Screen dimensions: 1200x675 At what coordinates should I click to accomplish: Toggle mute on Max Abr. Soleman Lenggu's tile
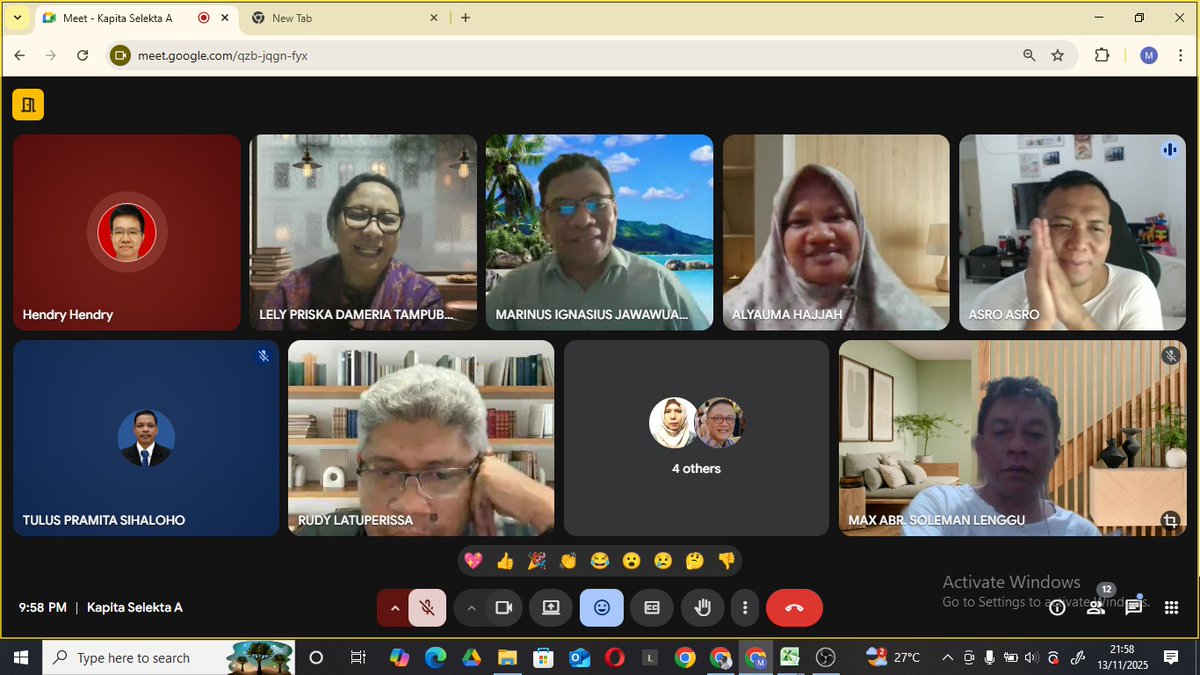coord(1169,355)
